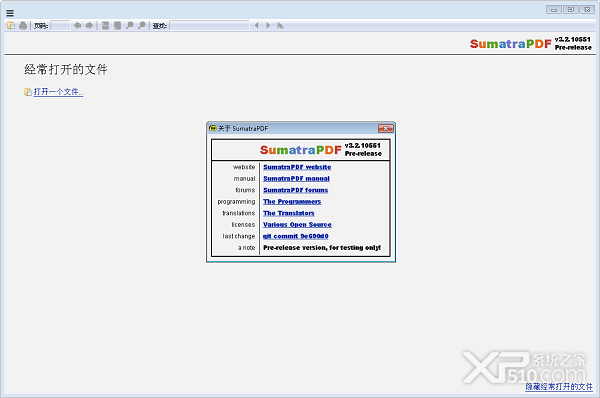Open SumatraPDF manual link

click(296, 179)
